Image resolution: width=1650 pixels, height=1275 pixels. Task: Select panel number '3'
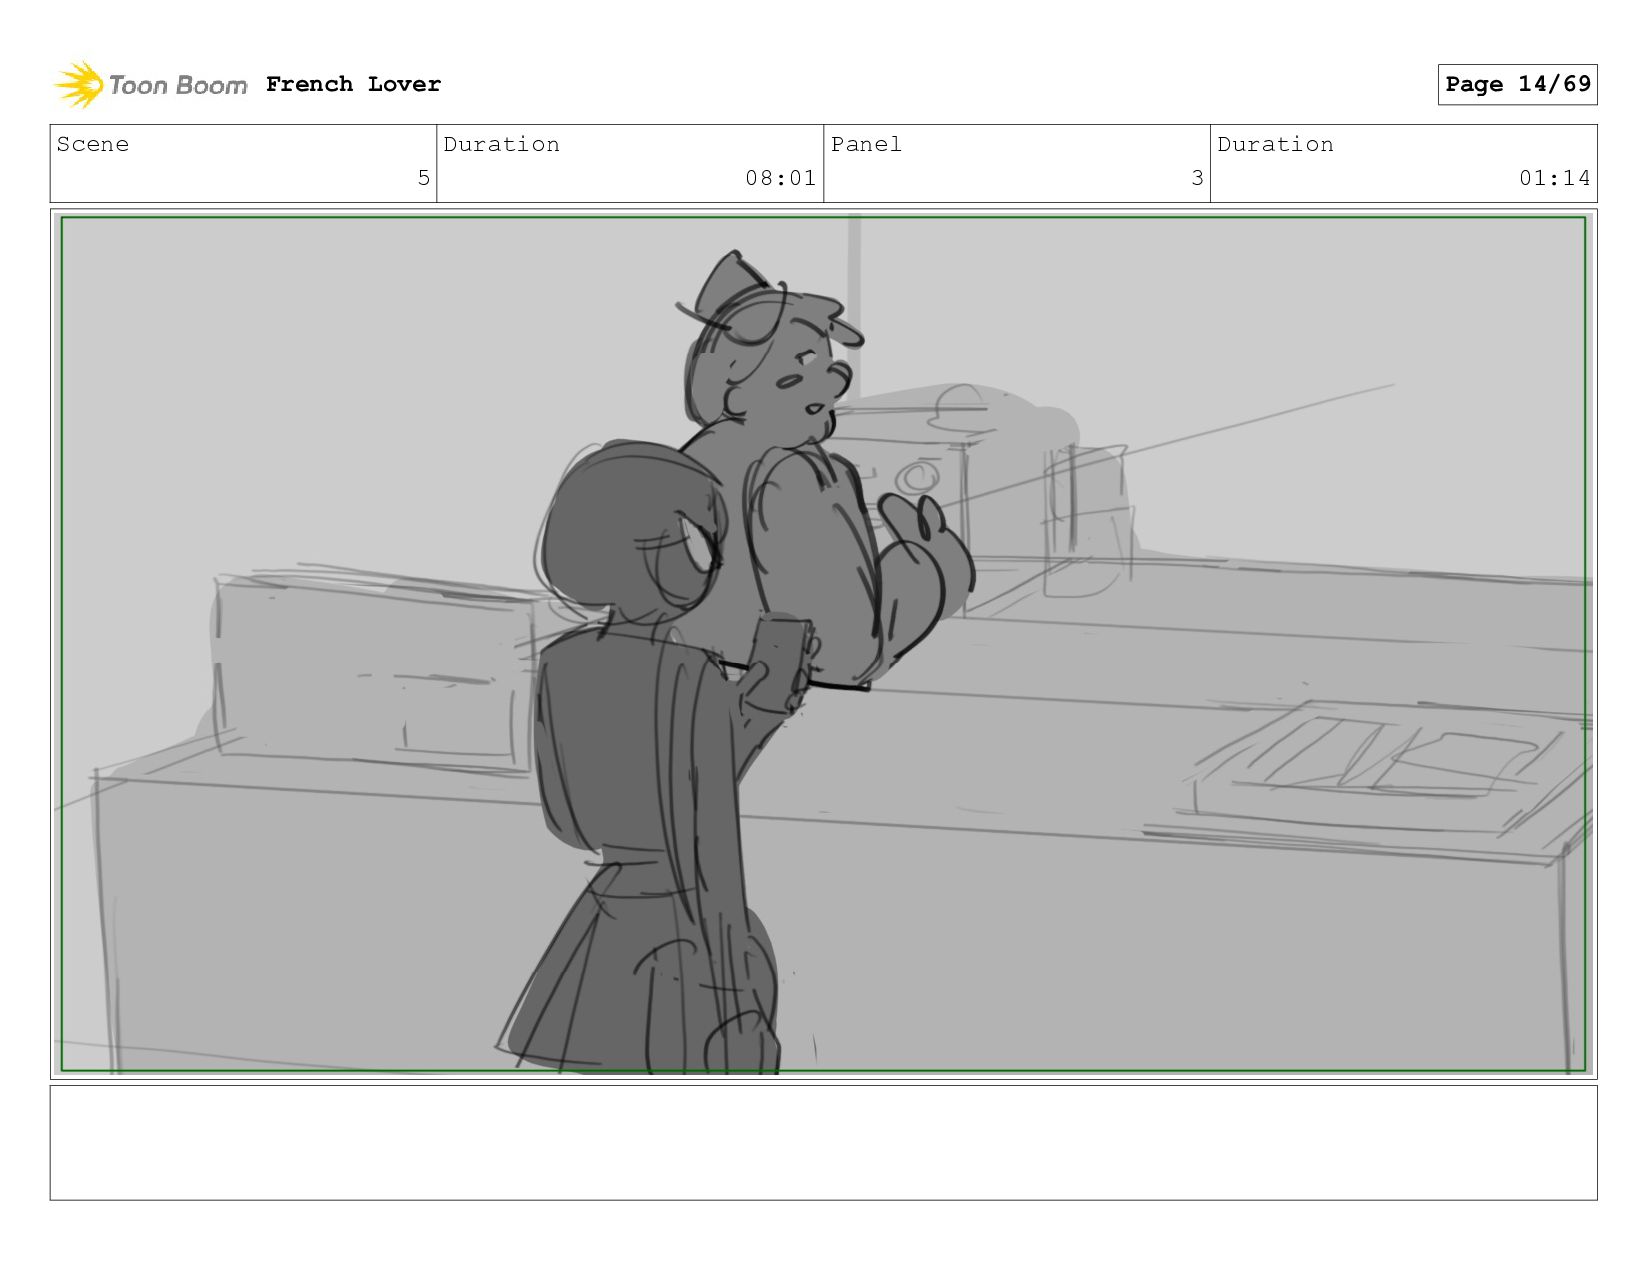pyautogui.click(x=1197, y=178)
